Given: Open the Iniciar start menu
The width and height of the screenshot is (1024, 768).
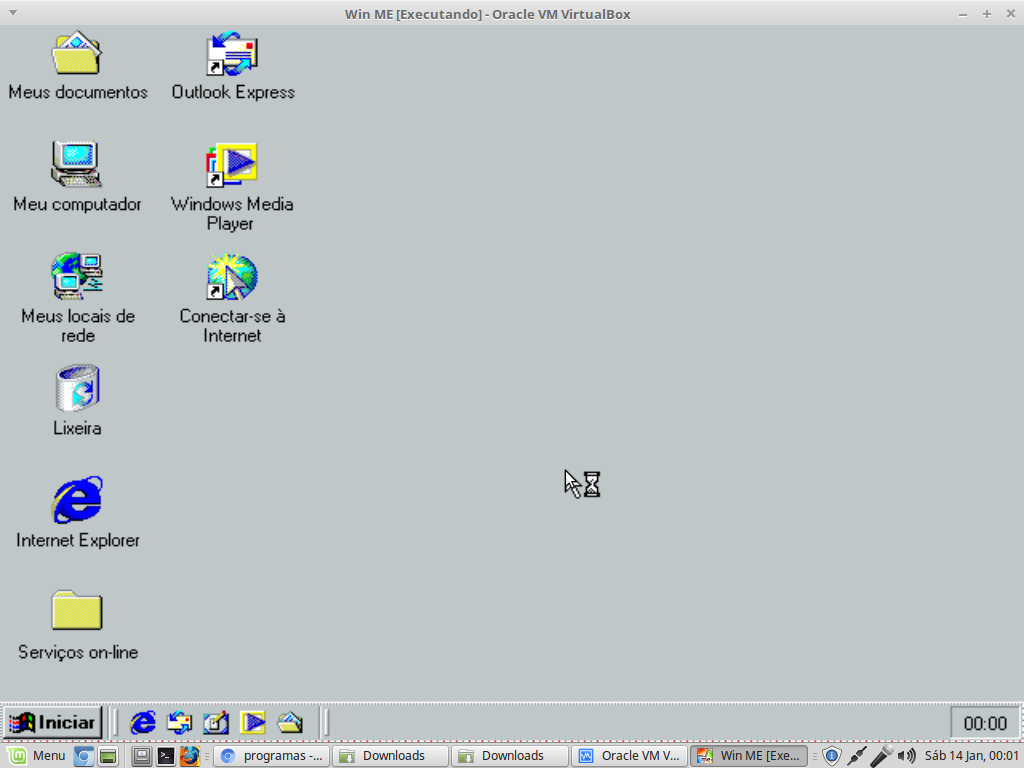Looking at the screenshot, I should [x=53, y=722].
